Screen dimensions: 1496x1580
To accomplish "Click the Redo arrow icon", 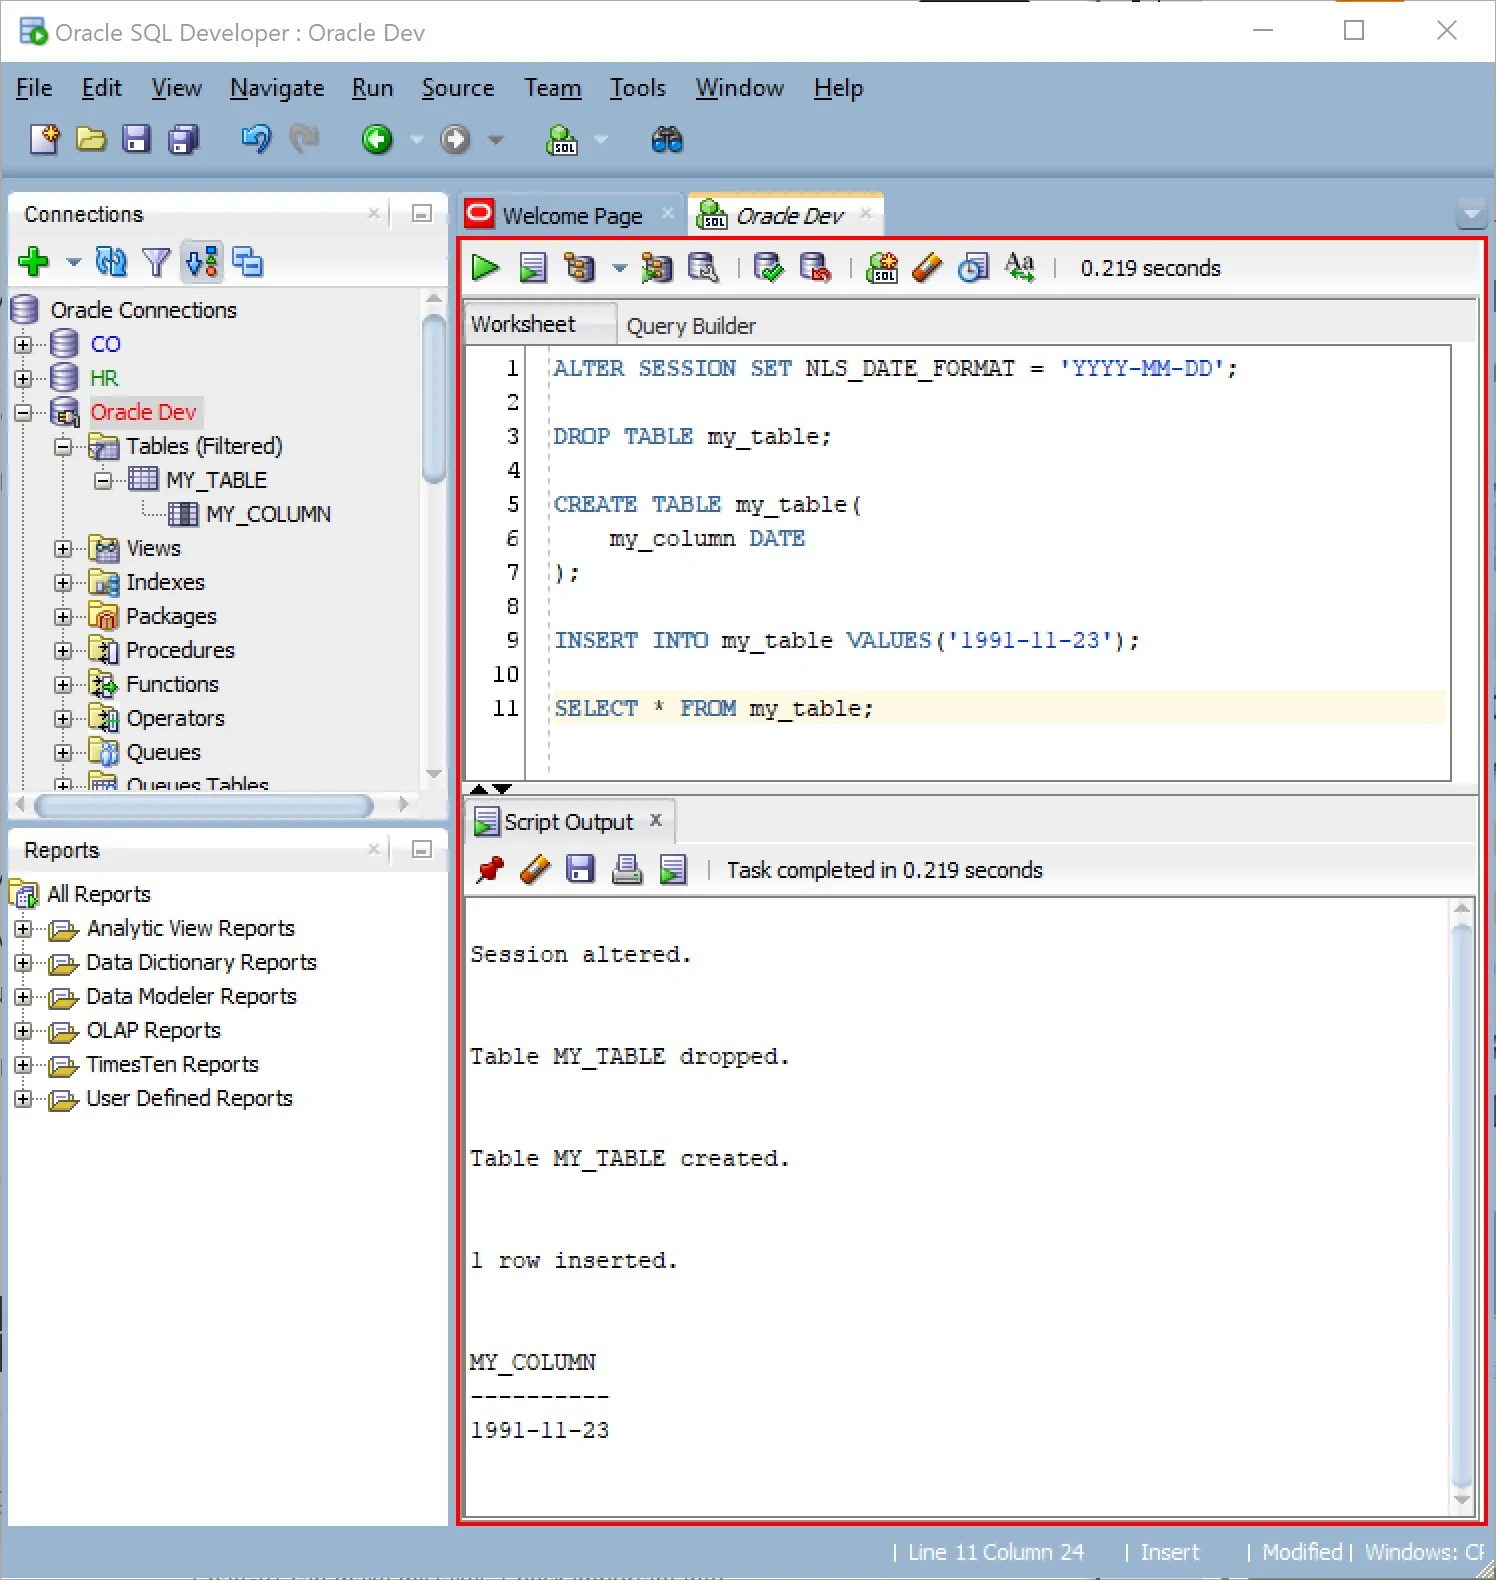I will (304, 139).
